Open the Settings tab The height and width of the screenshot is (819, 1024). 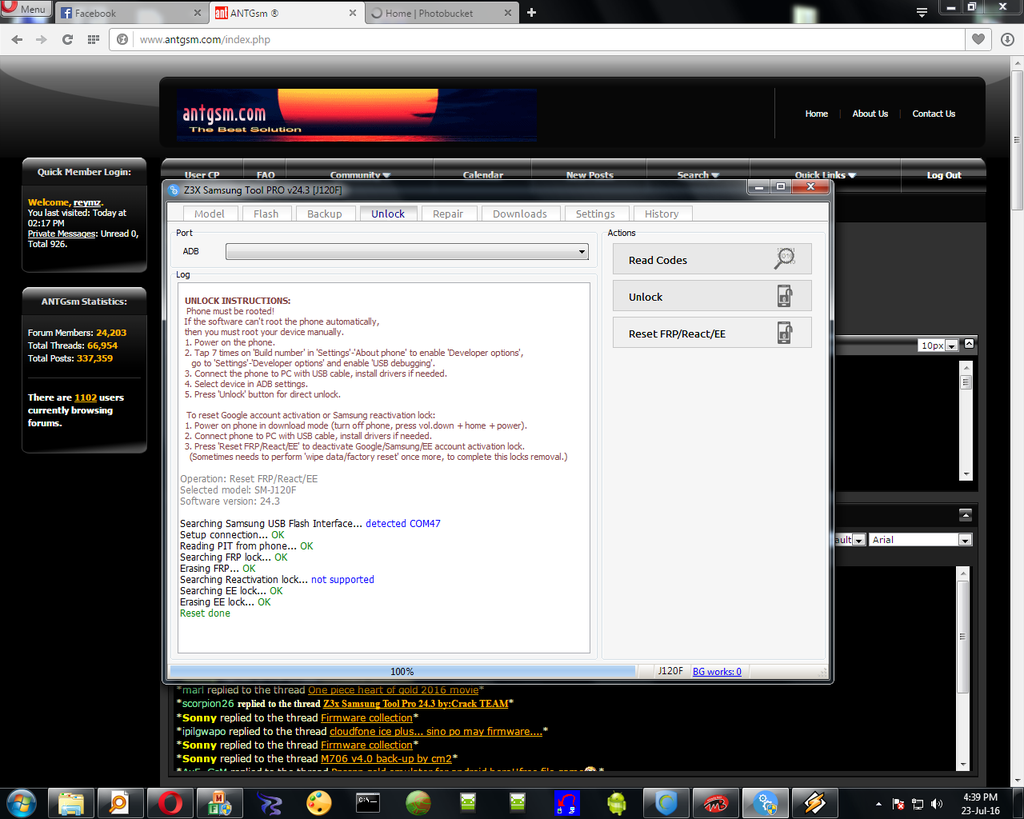[595, 214]
